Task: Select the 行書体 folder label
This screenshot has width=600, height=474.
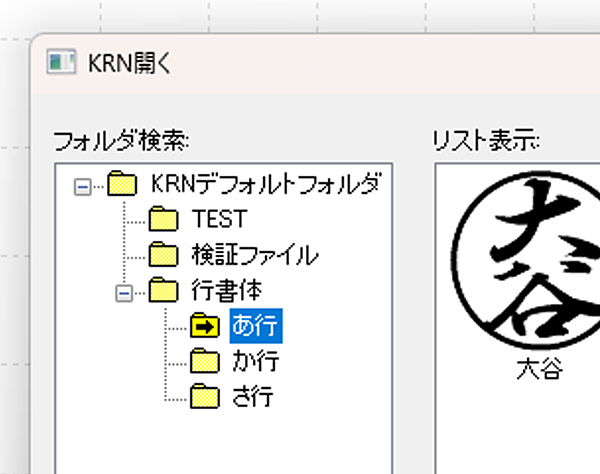Action: (x=227, y=290)
